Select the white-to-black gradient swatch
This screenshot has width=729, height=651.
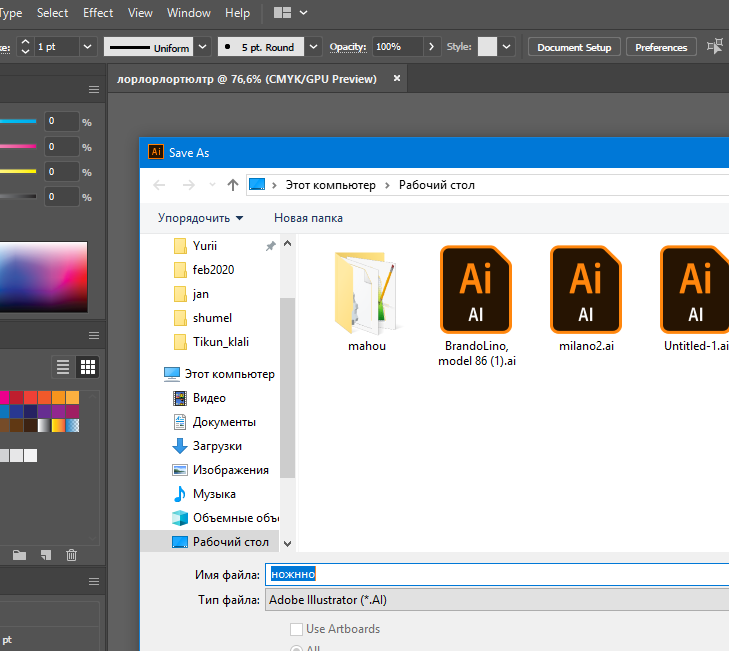(x=45, y=425)
